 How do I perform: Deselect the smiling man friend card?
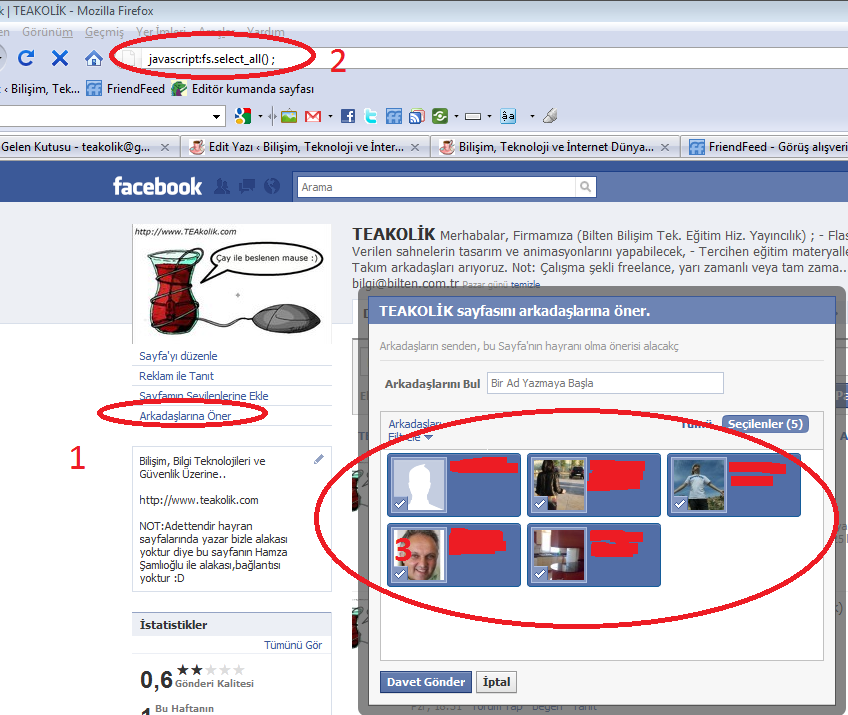(x=454, y=555)
